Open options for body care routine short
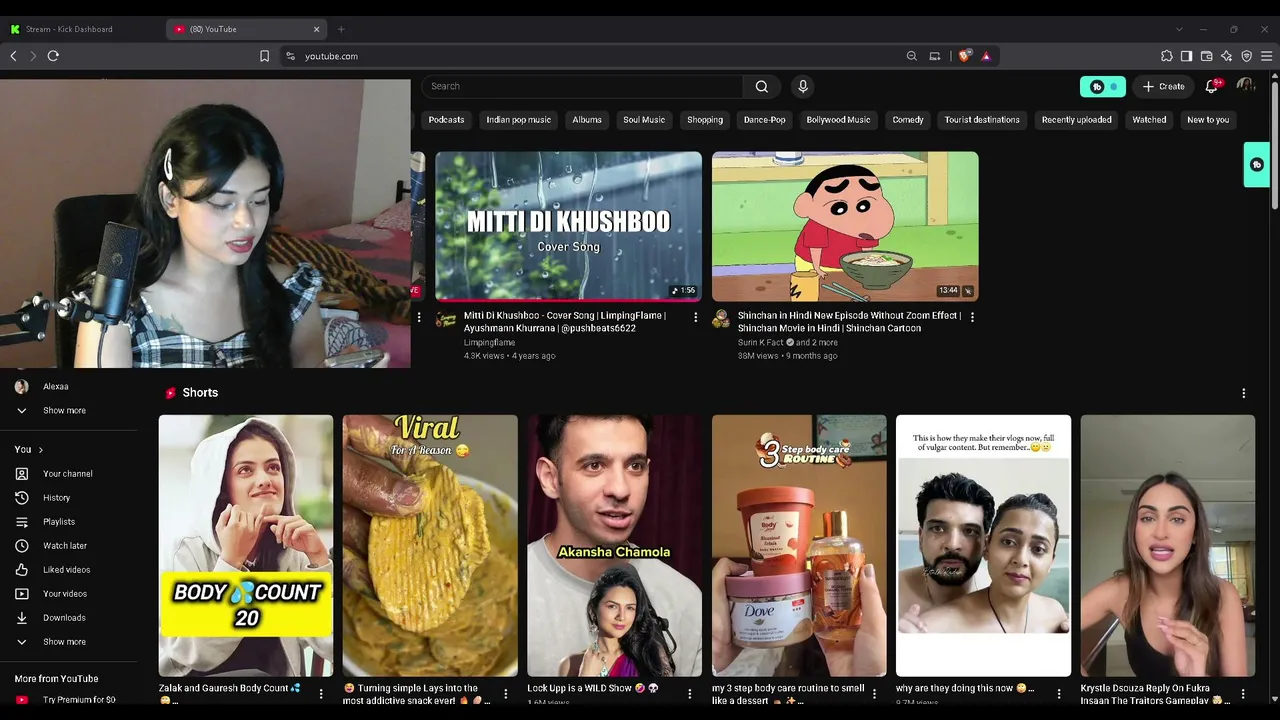Screen dimensions: 1280x720 [x=874, y=693]
